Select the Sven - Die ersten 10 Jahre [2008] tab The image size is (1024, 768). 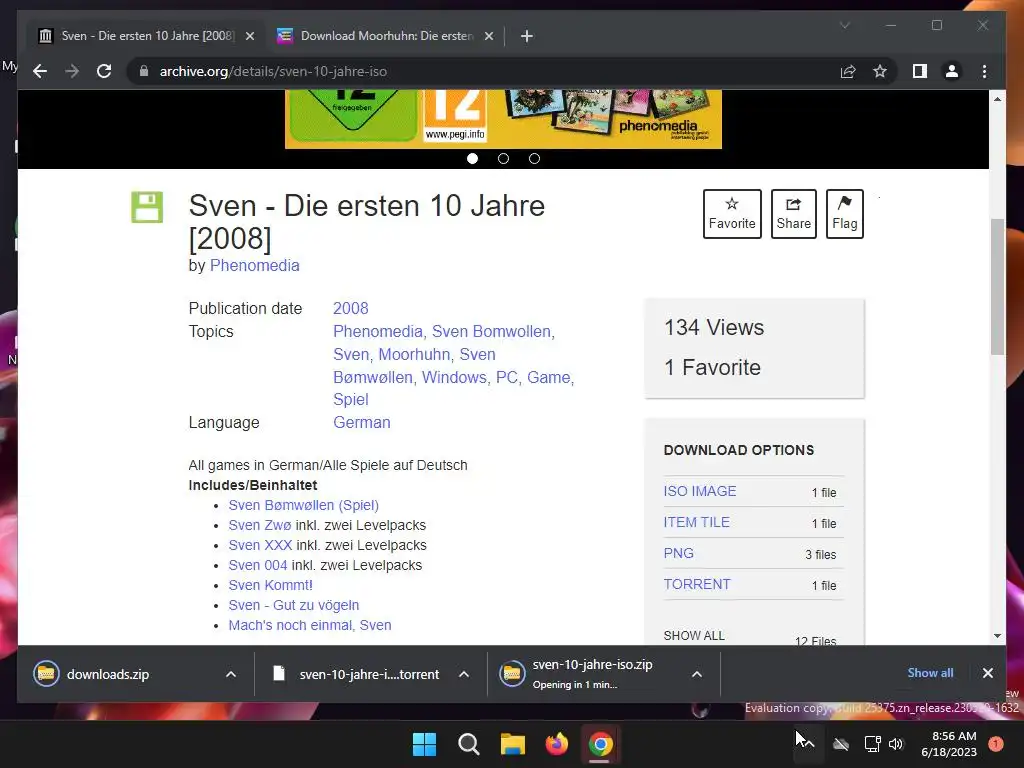click(147, 36)
